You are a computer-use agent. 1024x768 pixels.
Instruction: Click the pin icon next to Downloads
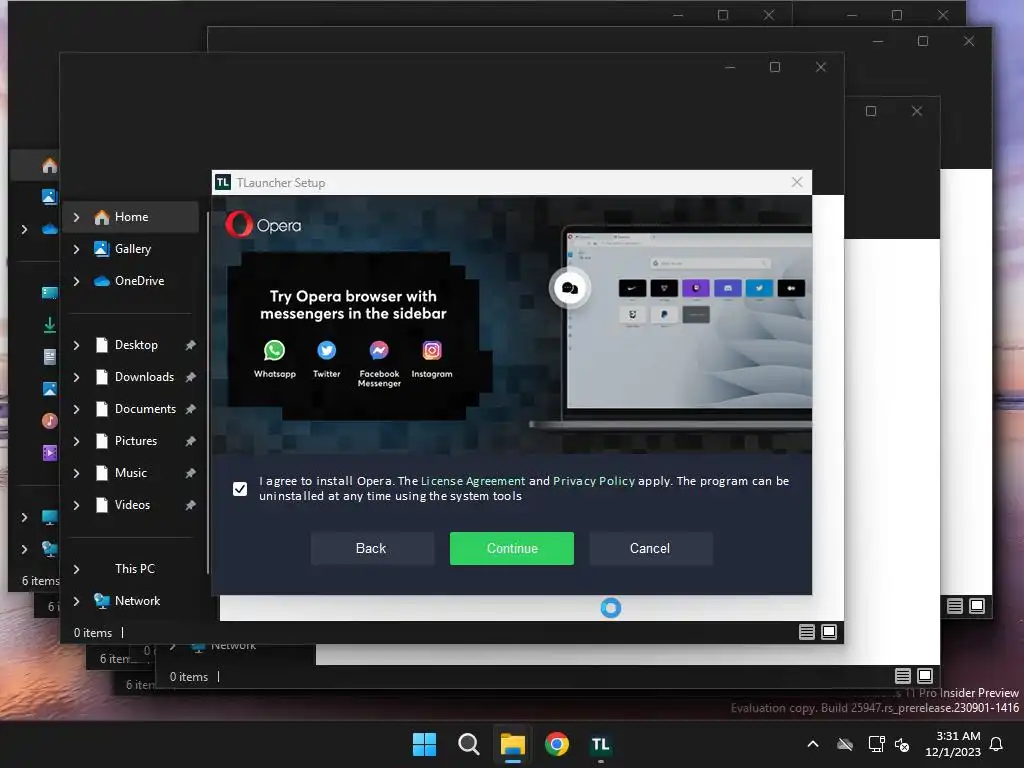[x=190, y=377]
